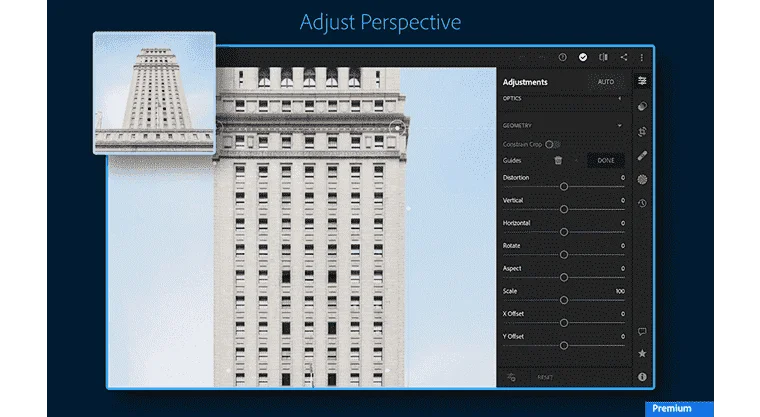Viewport: 760px width, 417px height.
Task: Click the Vertical slider handle
Action: click(x=564, y=209)
